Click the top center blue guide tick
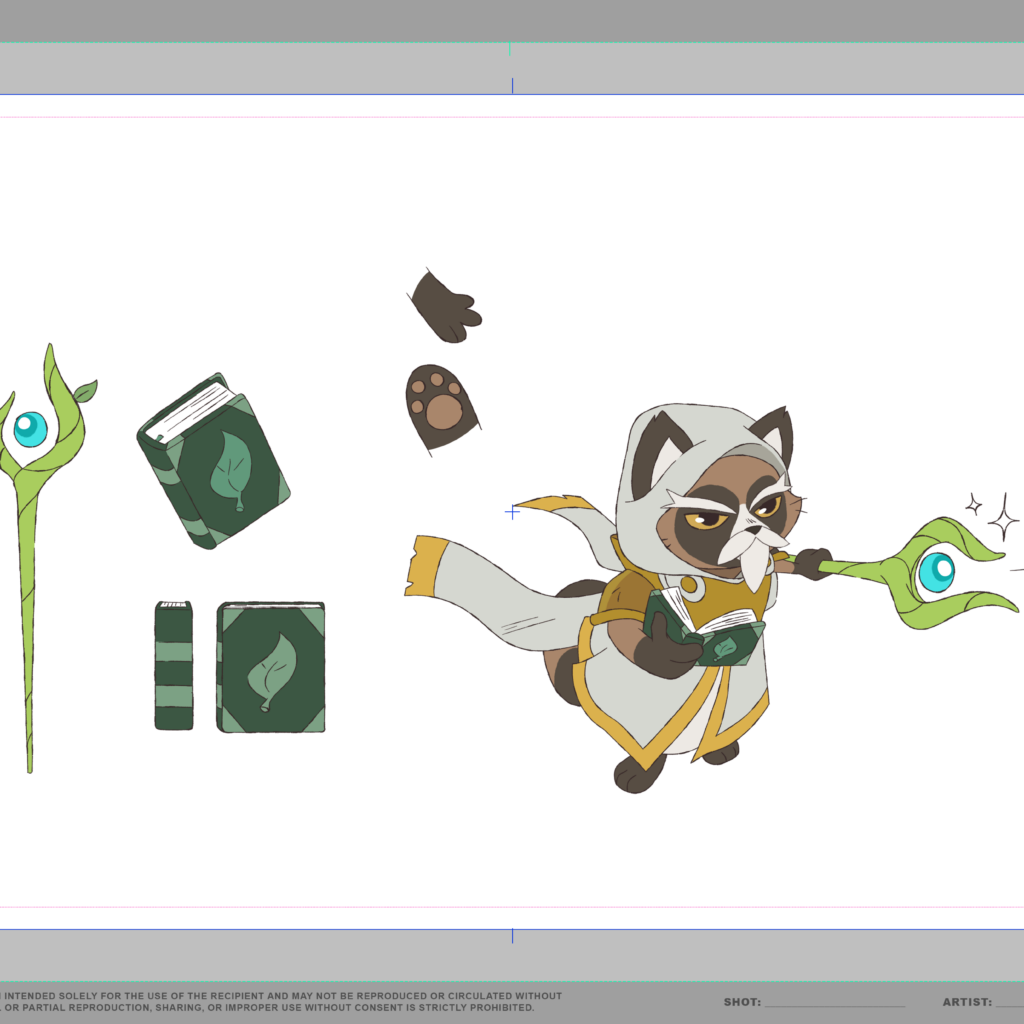Screen dimensions: 1024x1024 513,86
